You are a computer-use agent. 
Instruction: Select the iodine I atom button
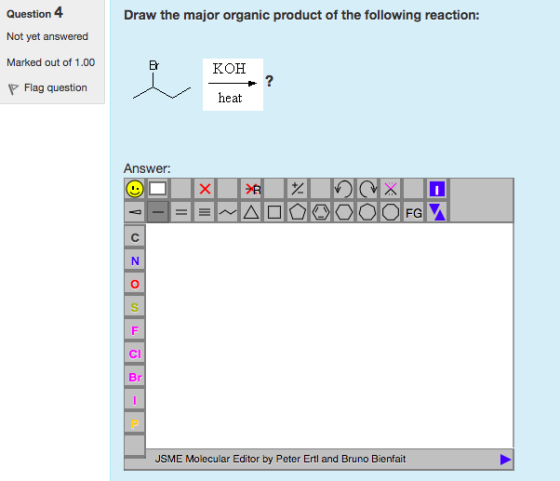coord(135,400)
